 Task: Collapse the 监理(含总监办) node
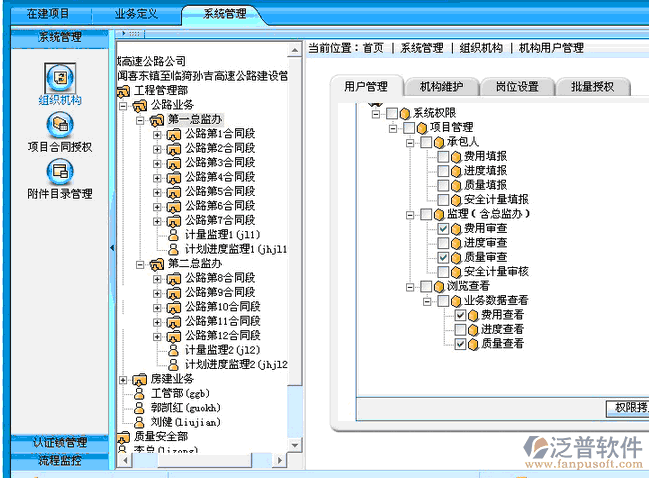tap(410, 215)
